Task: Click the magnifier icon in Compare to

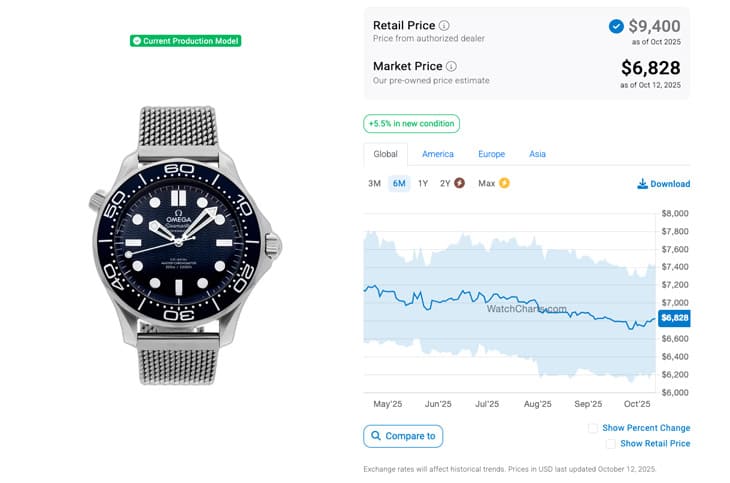Action: pos(376,436)
